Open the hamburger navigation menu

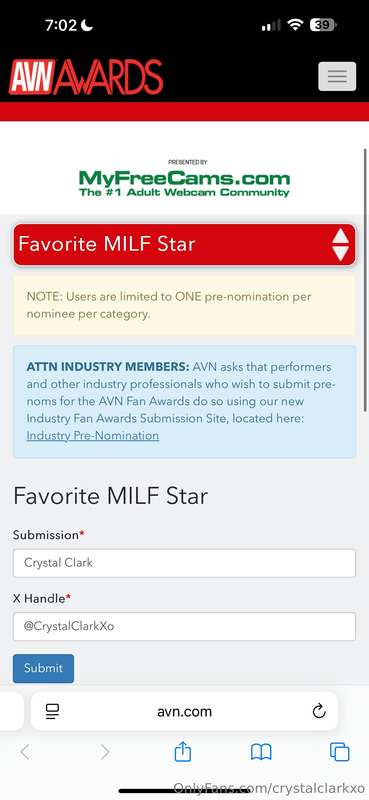tap(337, 77)
